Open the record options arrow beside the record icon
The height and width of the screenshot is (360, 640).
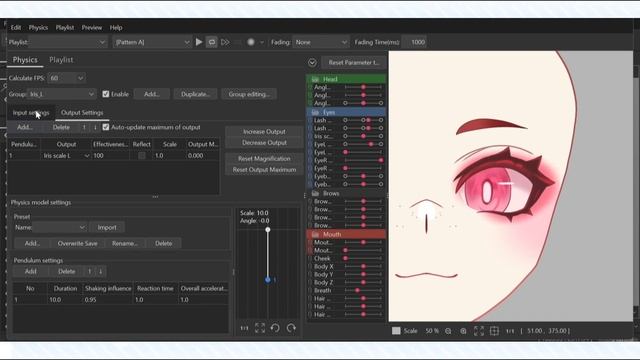262,42
